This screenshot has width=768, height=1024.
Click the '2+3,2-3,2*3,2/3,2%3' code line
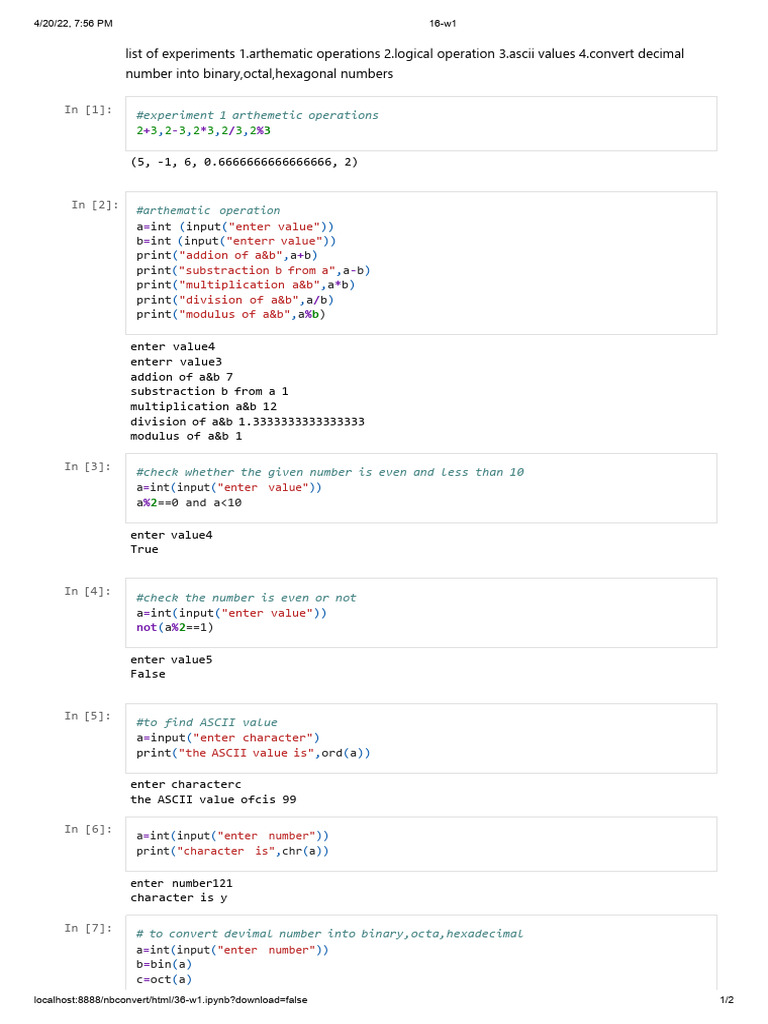point(203,131)
